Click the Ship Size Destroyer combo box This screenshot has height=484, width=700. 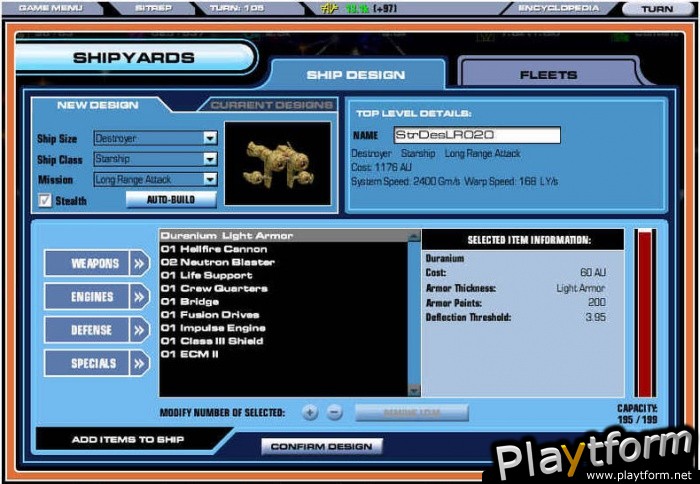(x=155, y=138)
